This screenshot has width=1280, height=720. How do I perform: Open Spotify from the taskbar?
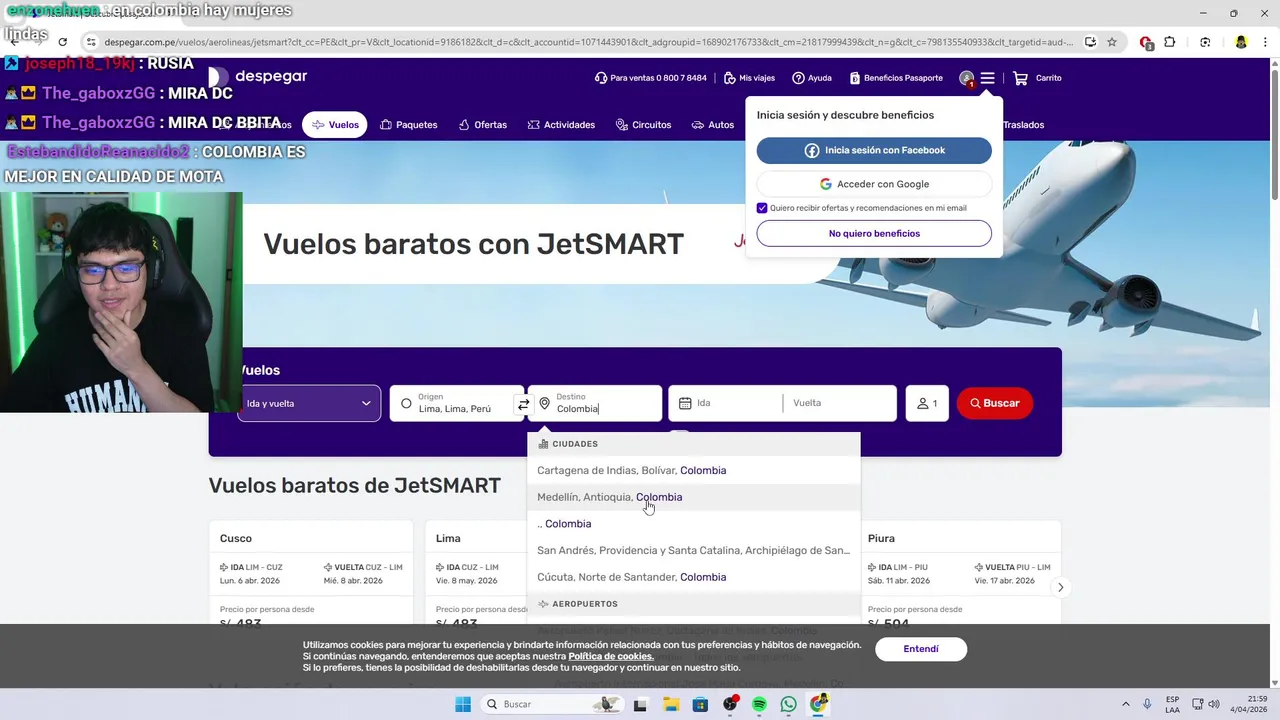coord(759,704)
